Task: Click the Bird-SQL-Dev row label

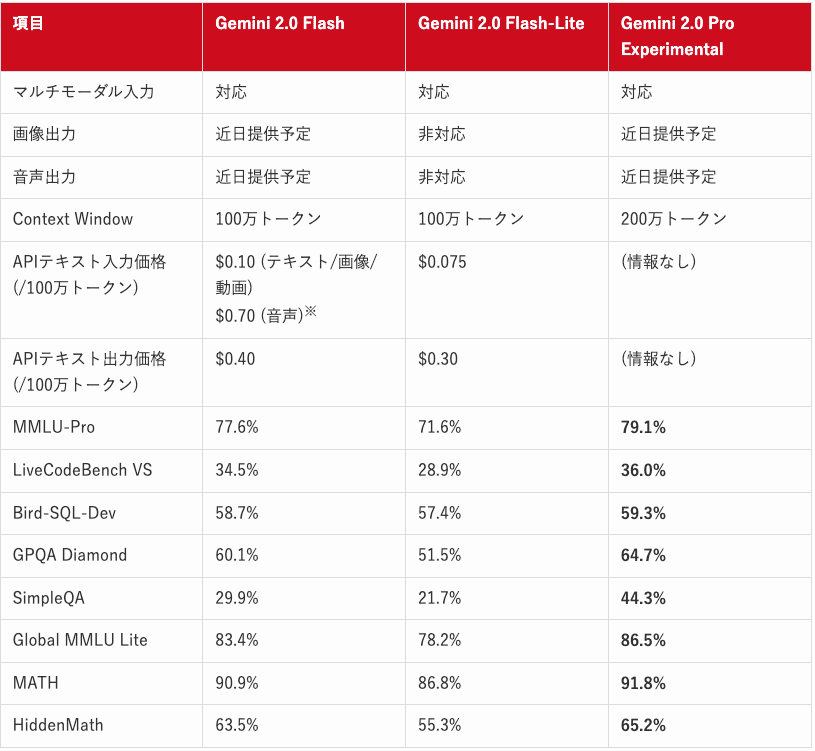Action: point(64,513)
